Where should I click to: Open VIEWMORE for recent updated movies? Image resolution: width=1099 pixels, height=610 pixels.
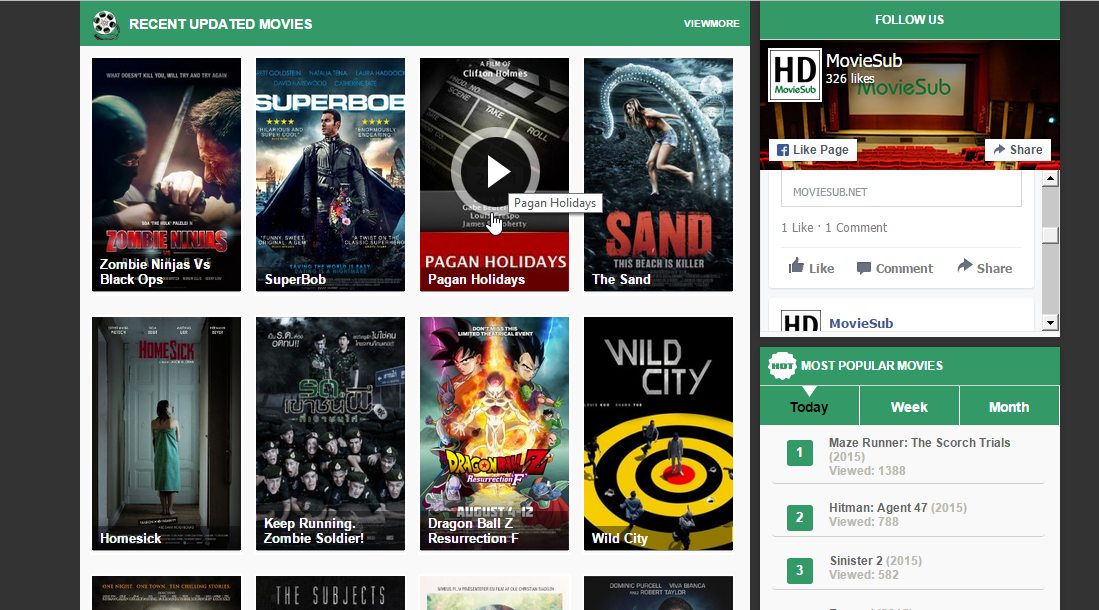pos(711,24)
